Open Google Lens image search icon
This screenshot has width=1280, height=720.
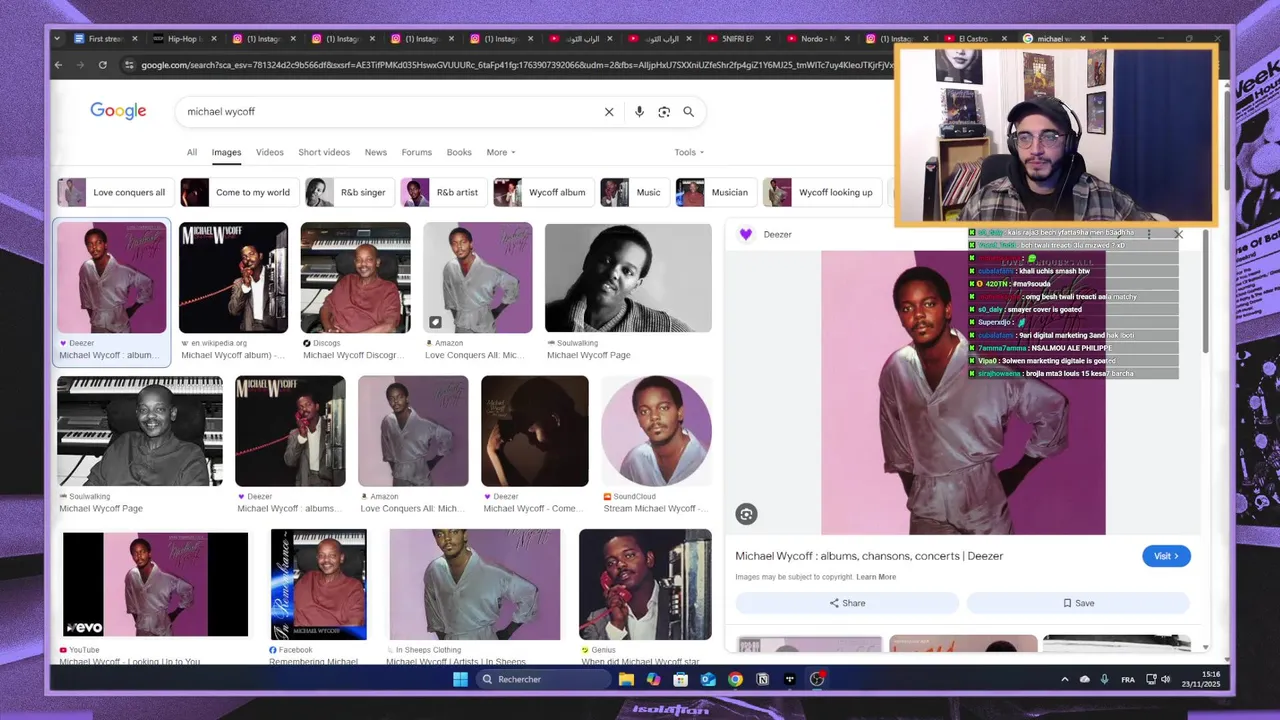[x=664, y=112]
